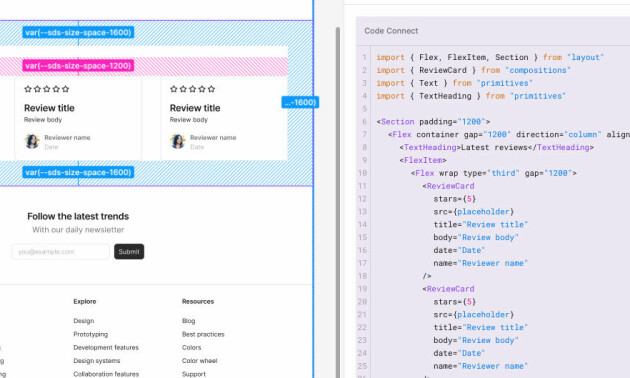Image resolution: width=630 pixels, height=378 pixels.
Task: Click the <FlexItem> code line 9
Action: pos(423,160)
